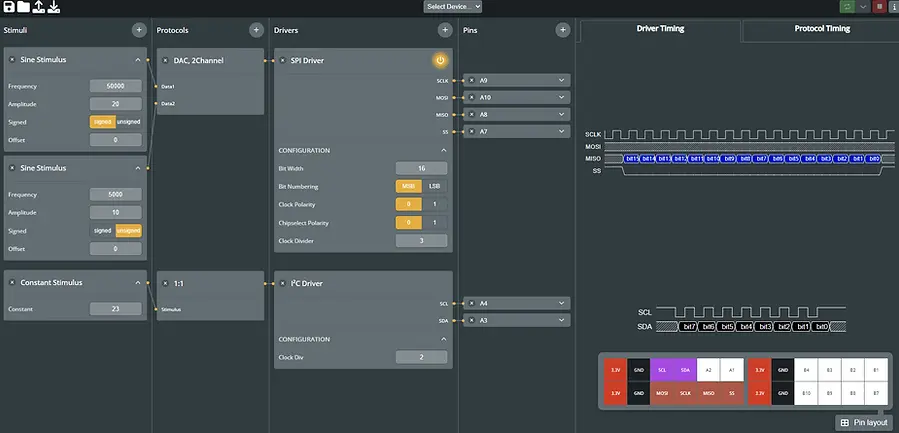The image size is (899, 433).
Task: Set second Sine Stimulus to signed
Action: (x=103, y=231)
